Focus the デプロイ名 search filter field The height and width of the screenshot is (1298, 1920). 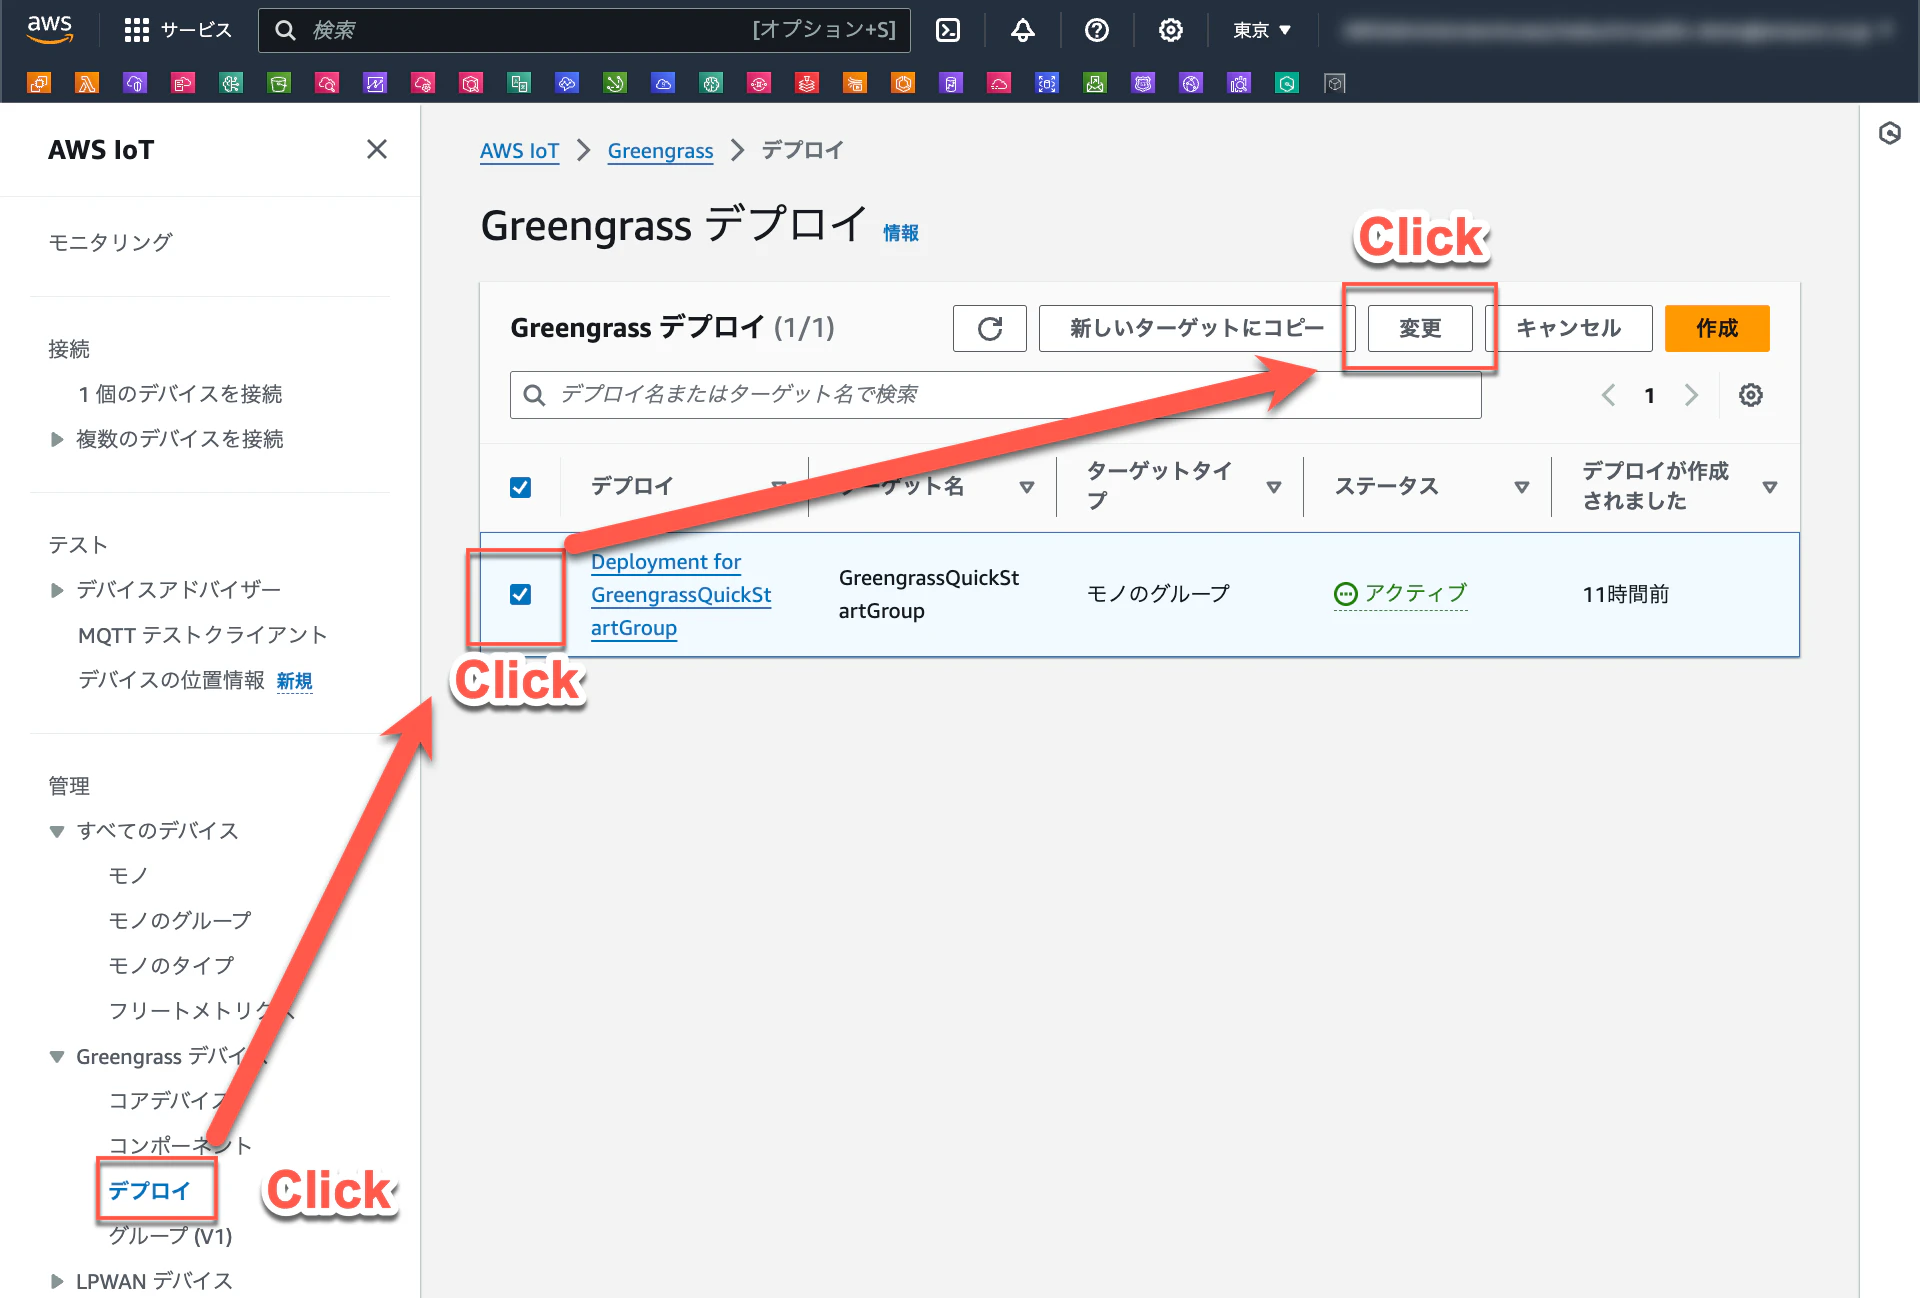(x=995, y=395)
